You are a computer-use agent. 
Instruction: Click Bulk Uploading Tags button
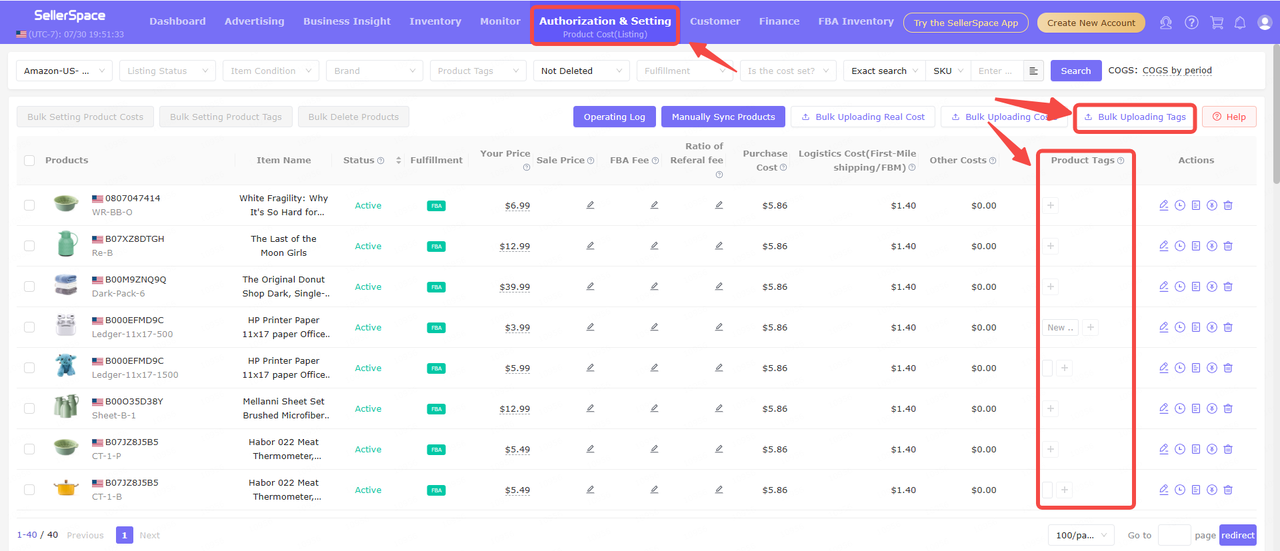point(1134,117)
